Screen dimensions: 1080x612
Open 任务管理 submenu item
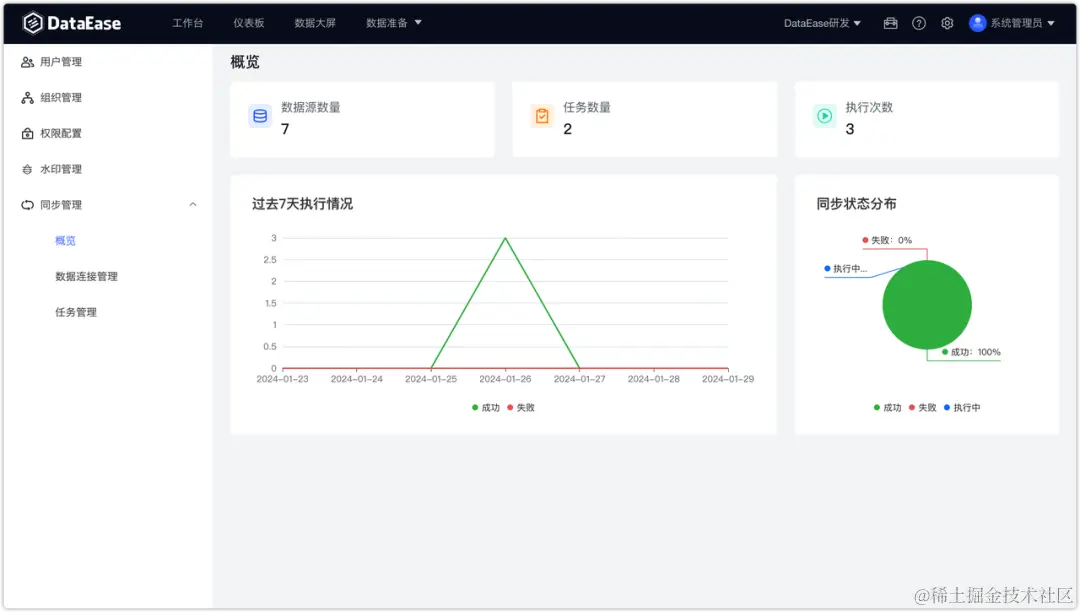click(x=76, y=313)
